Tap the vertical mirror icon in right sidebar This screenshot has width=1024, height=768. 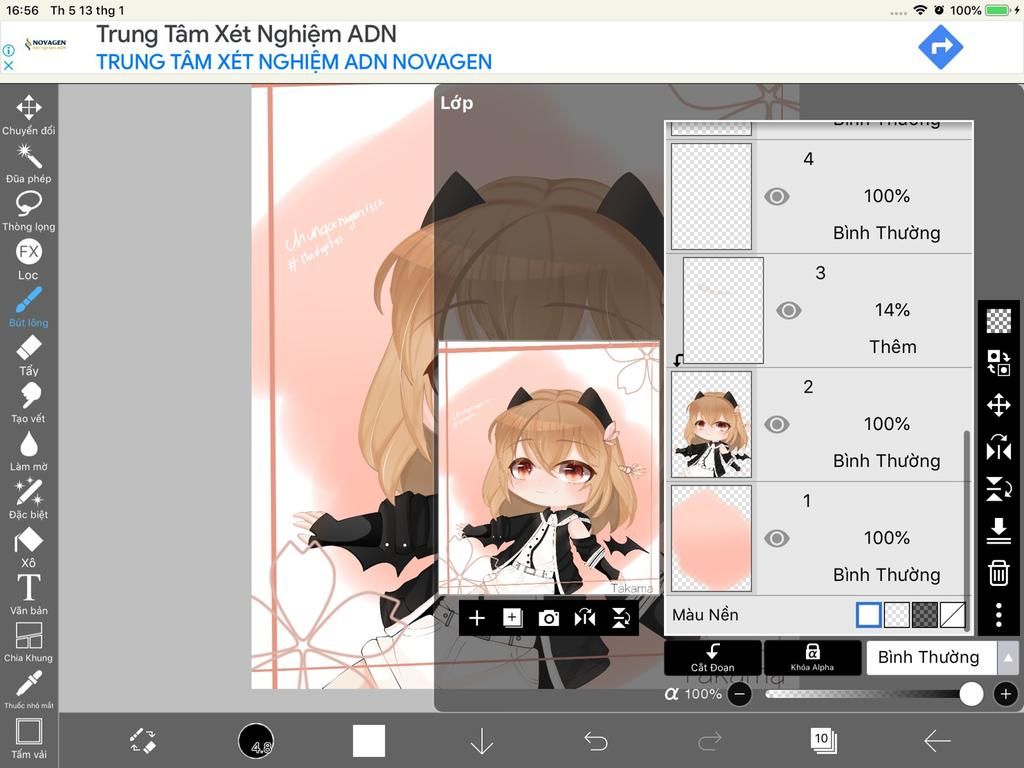[999, 489]
